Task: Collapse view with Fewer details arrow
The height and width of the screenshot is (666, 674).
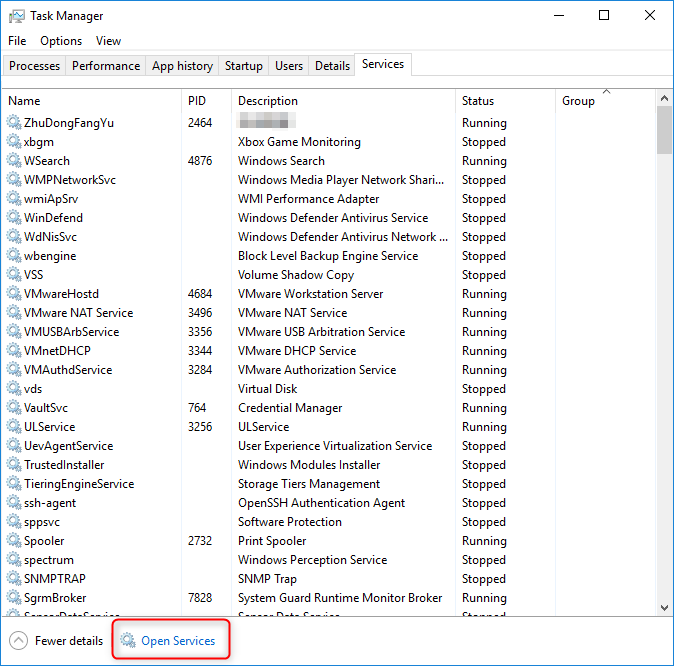Action: [x=18, y=640]
